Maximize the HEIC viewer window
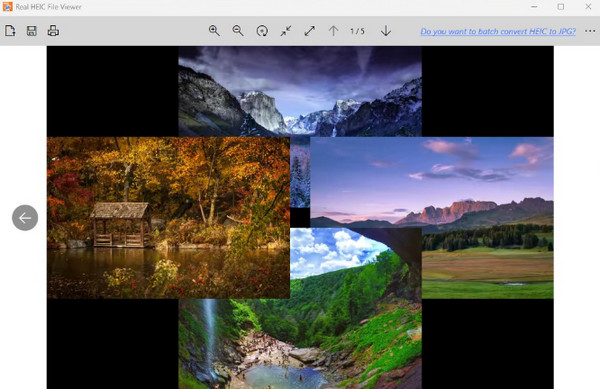This screenshot has height=389, width=600. pyautogui.click(x=561, y=7)
